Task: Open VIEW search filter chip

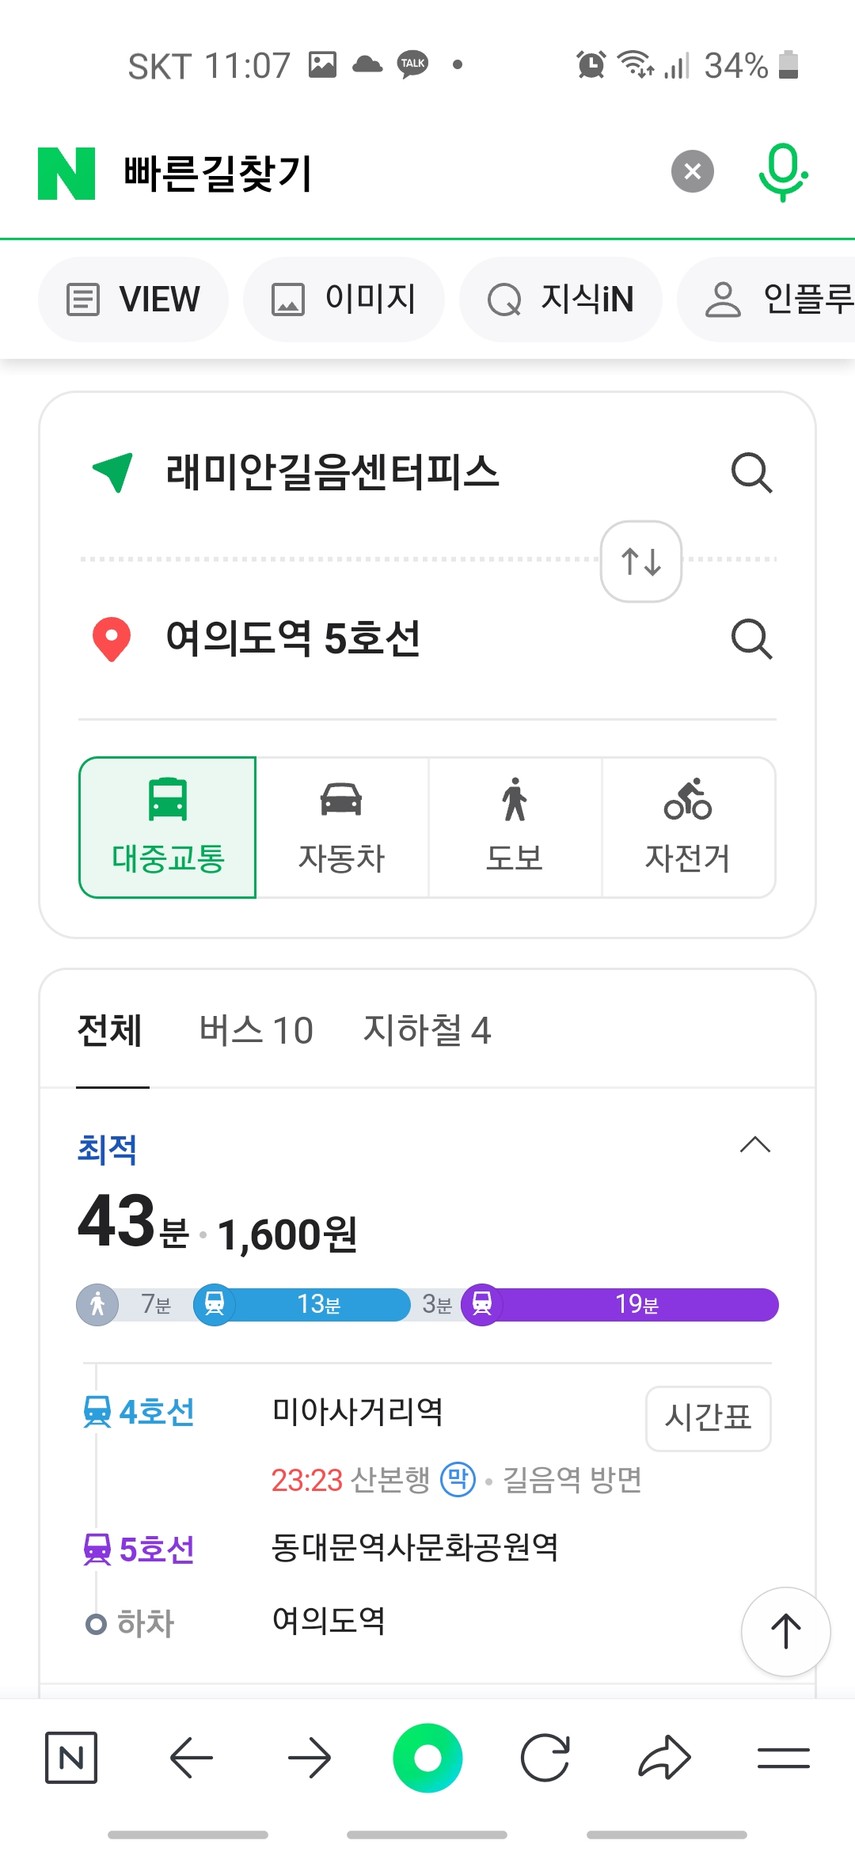Action: click(x=134, y=299)
